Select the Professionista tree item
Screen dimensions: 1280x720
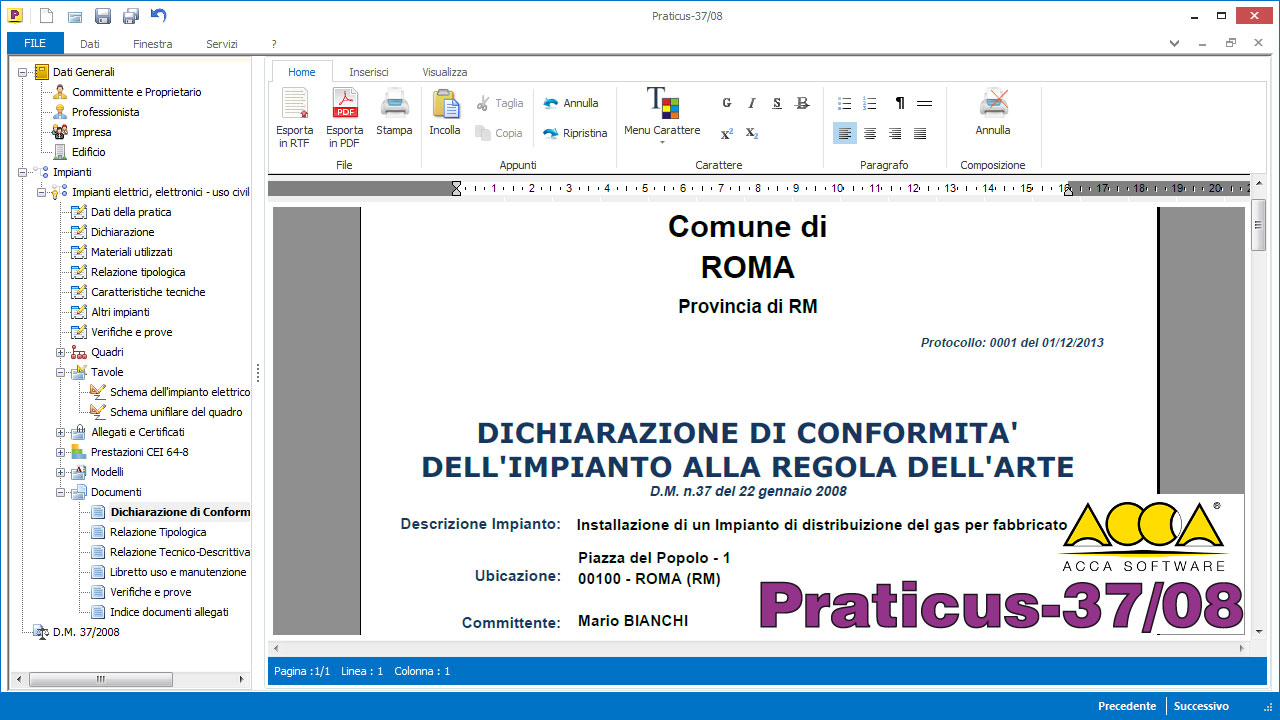105,112
